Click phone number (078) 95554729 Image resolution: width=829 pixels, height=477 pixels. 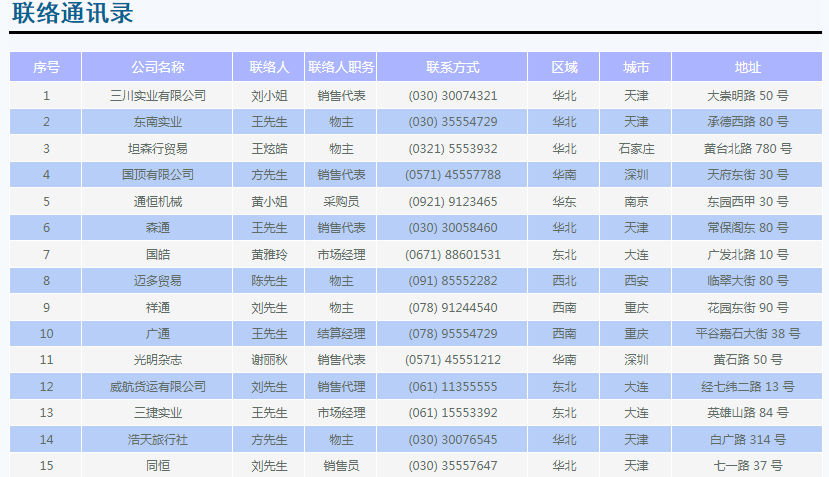(x=452, y=333)
